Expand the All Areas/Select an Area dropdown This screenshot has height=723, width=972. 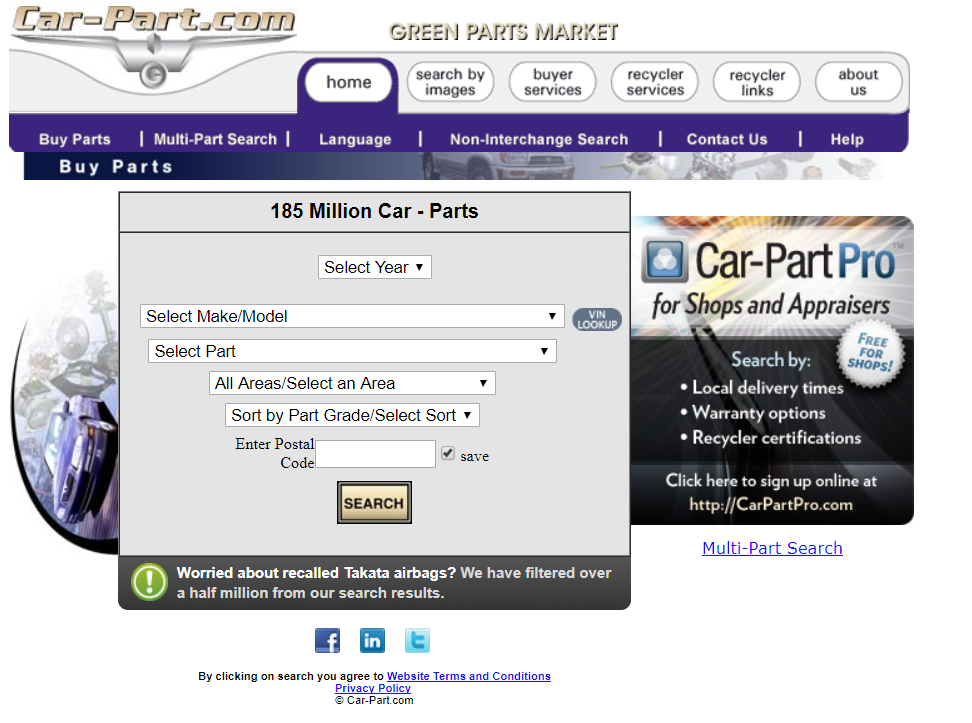point(352,383)
